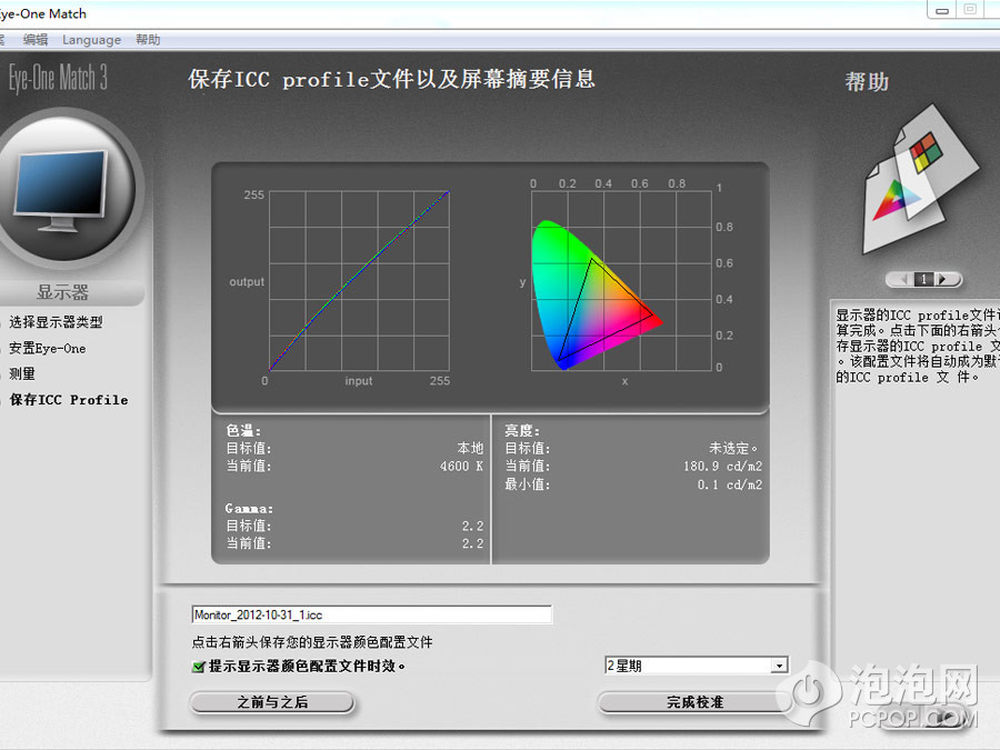The height and width of the screenshot is (750, 1000).
Task: Click the CIE chromaticity gamut diagram
Action: 621,280
